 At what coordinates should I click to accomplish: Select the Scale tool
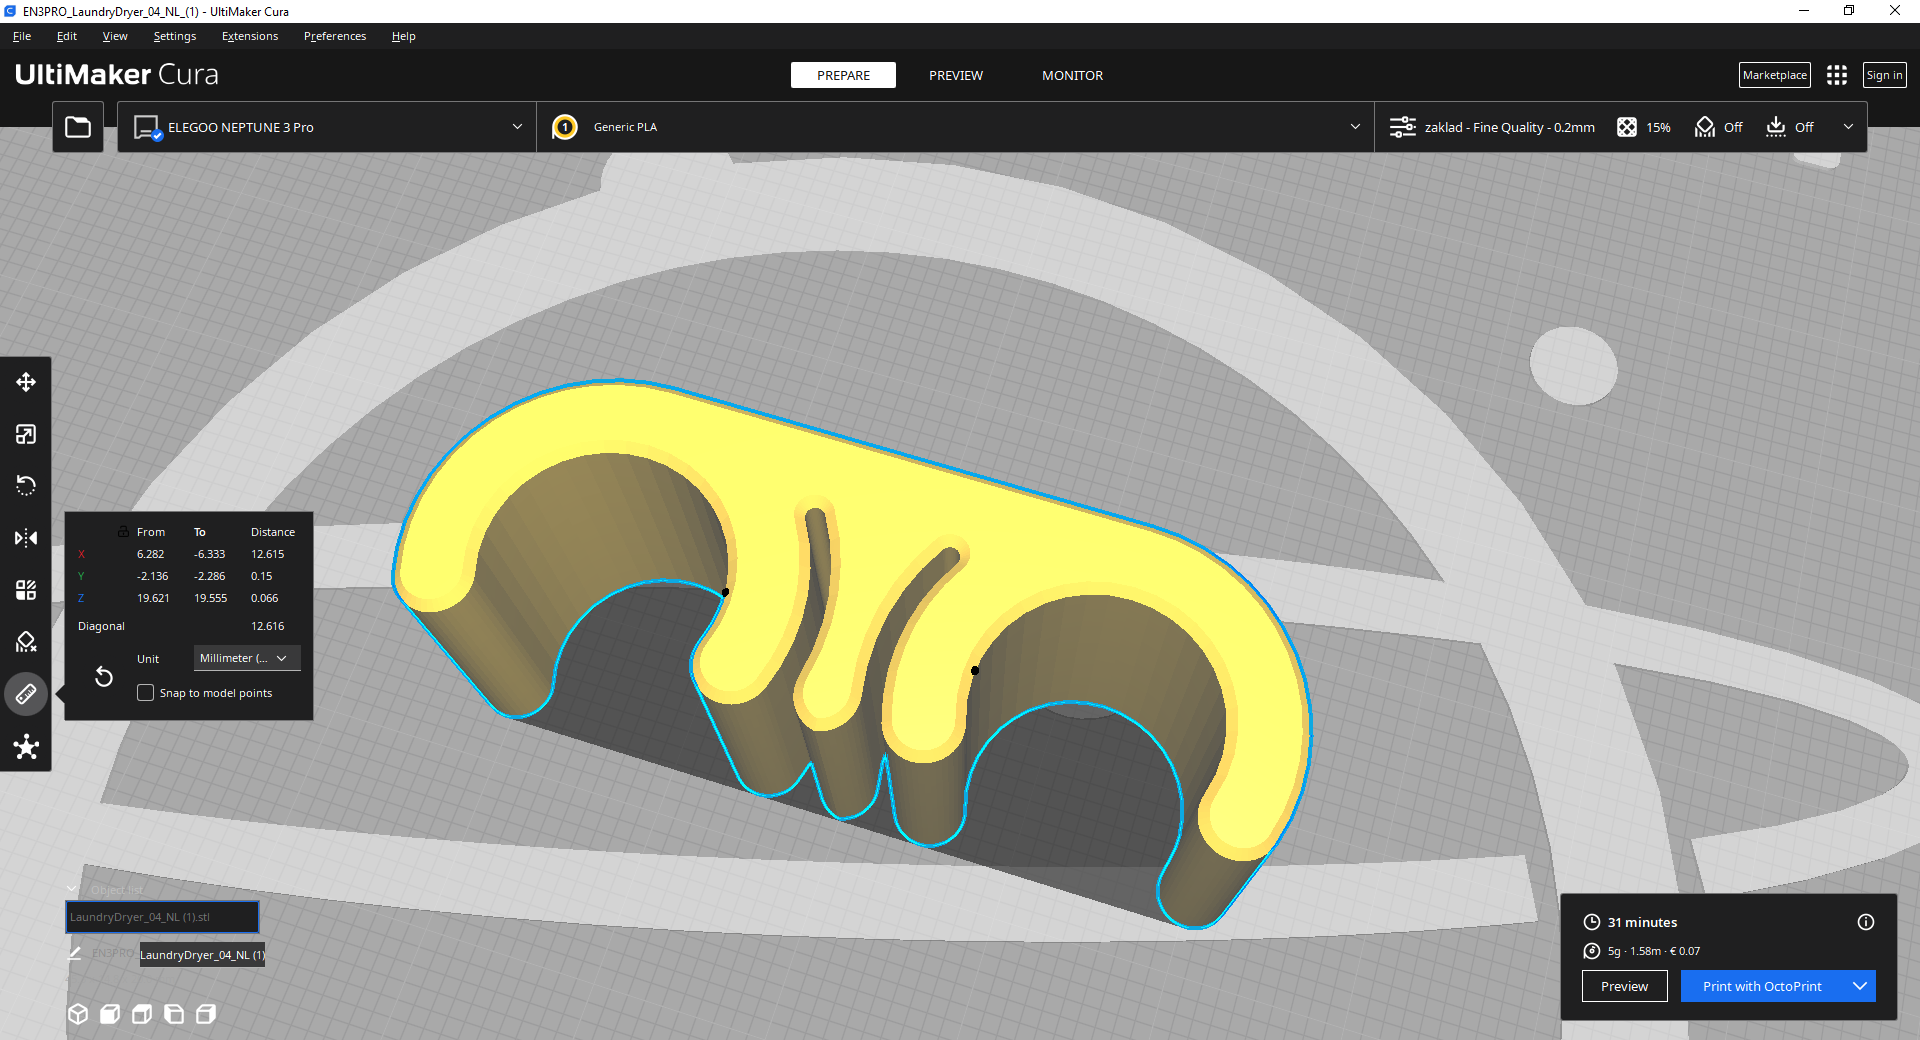[x=26, y=434]
